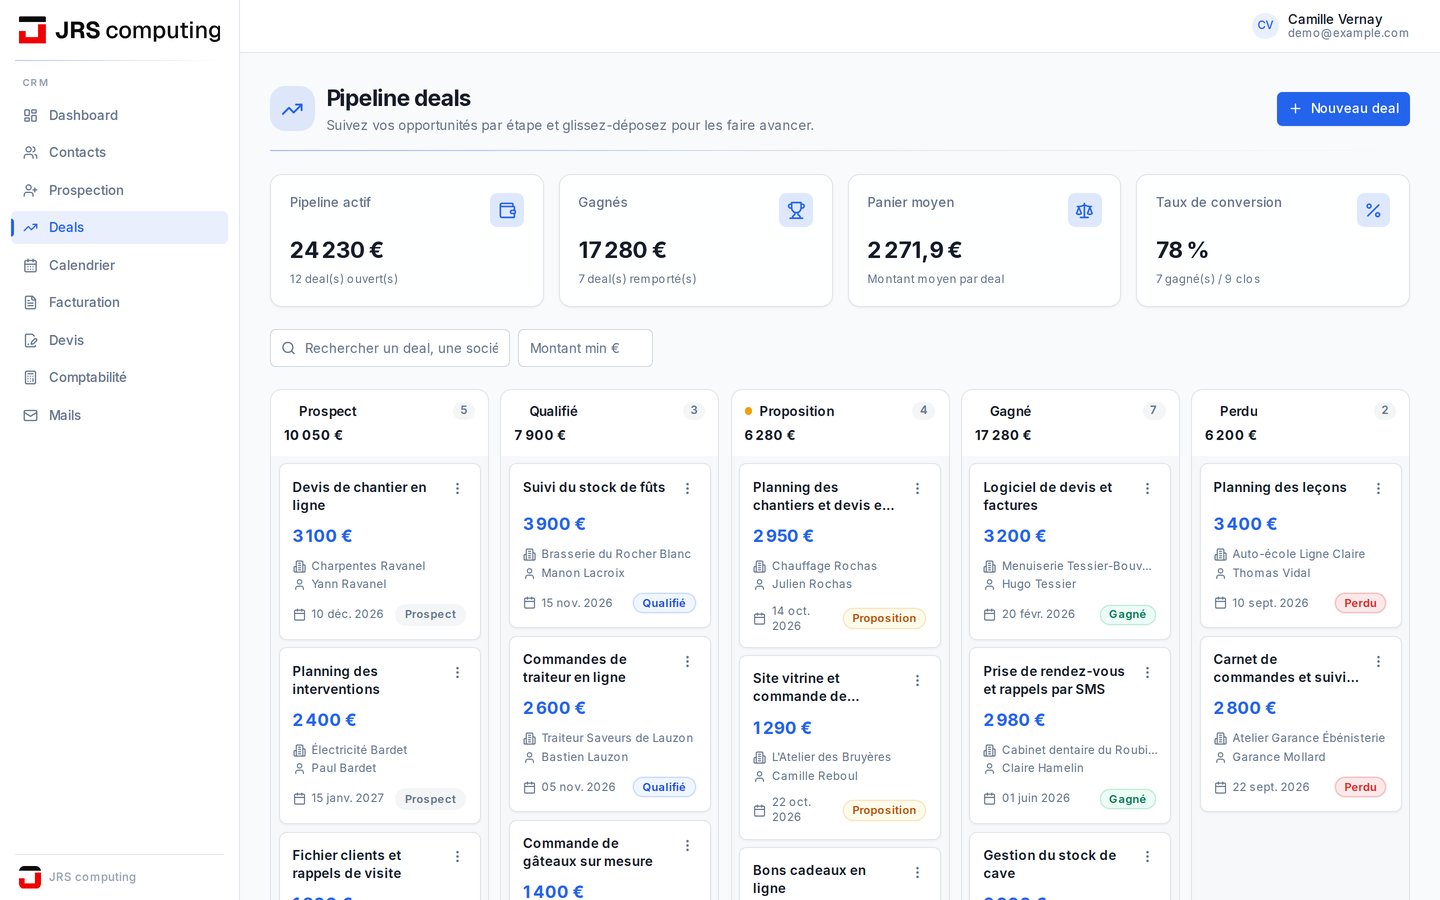Click Camille Vernay account name
Screen dimensions: 1440x900
[x=1335, y=19]
